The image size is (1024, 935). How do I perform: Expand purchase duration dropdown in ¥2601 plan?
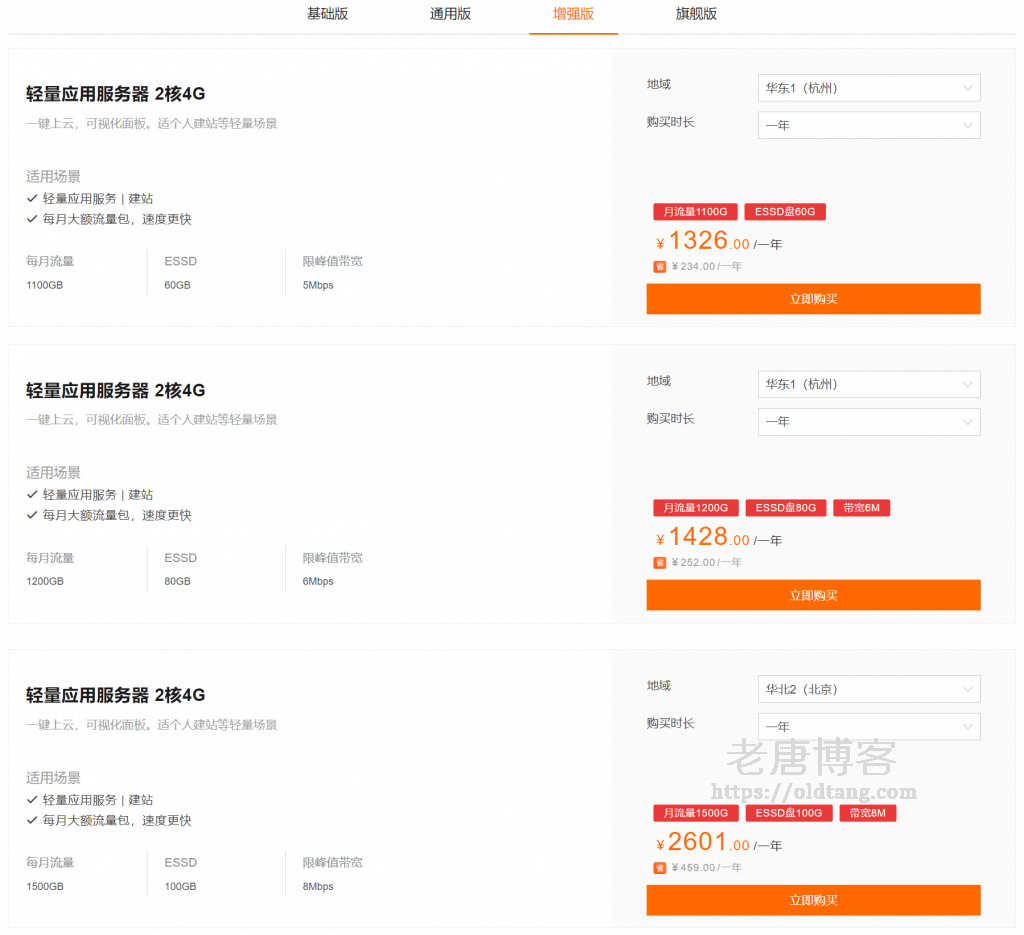coord(868,727)
